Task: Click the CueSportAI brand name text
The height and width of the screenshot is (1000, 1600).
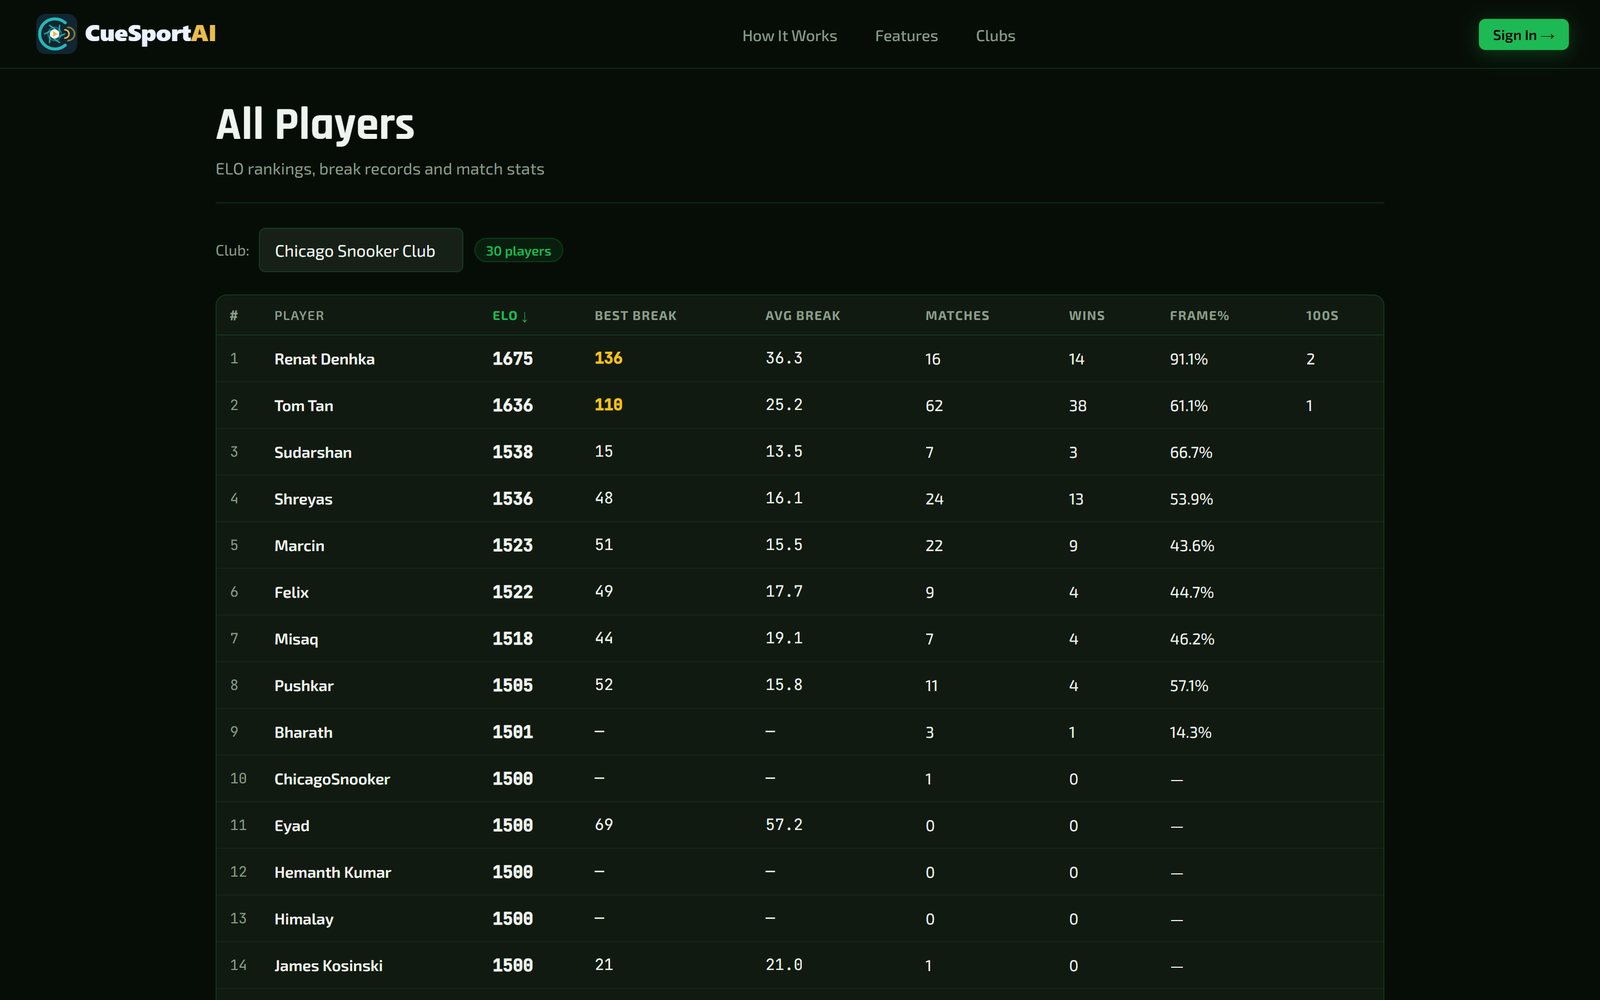Action: pos(150,34)
